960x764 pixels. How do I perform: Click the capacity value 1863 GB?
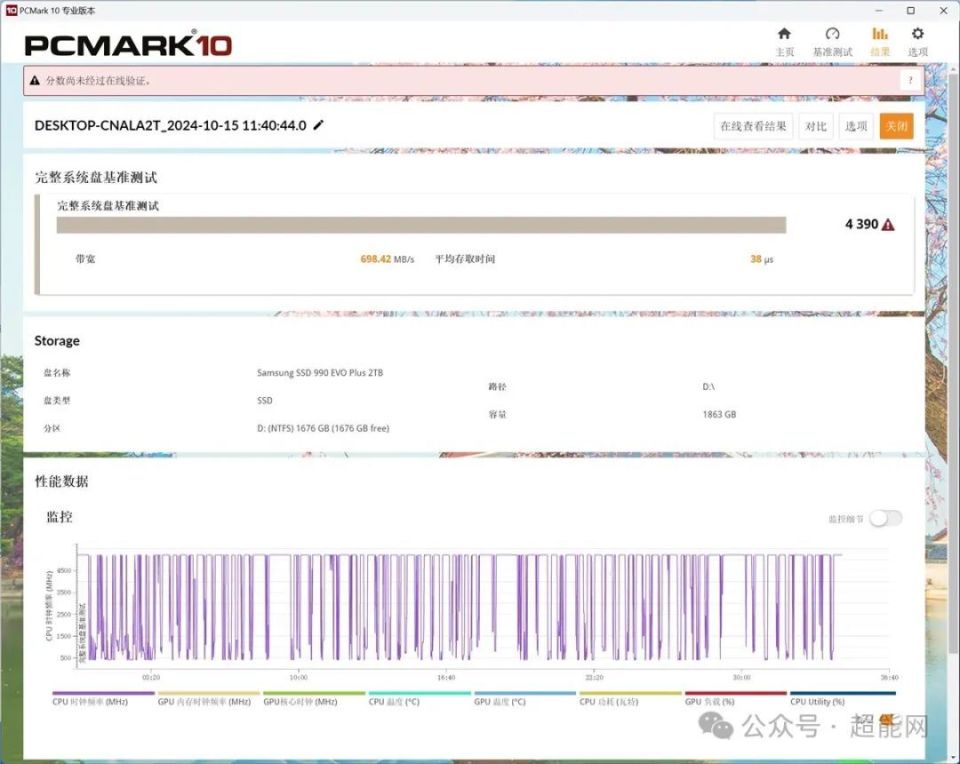719,414
